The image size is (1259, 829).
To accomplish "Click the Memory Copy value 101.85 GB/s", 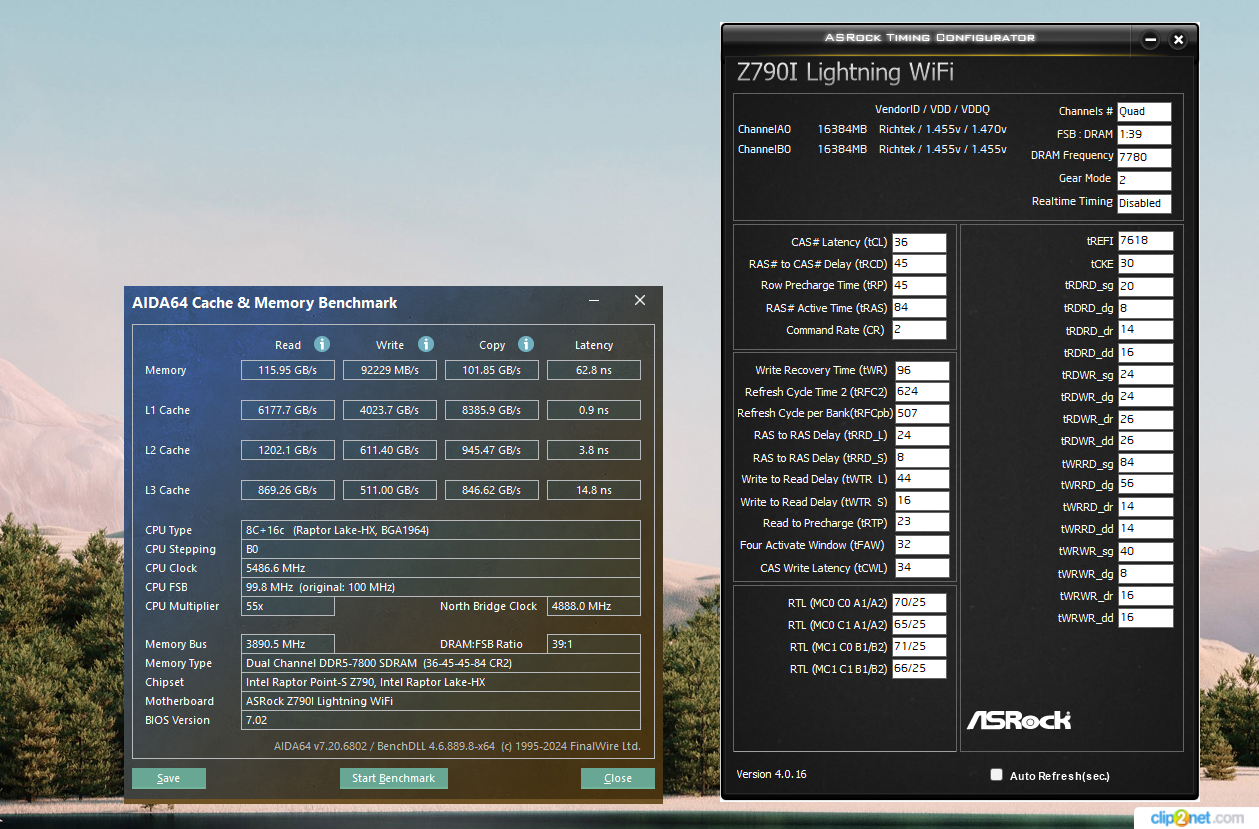I will click(x=492, y=370).
